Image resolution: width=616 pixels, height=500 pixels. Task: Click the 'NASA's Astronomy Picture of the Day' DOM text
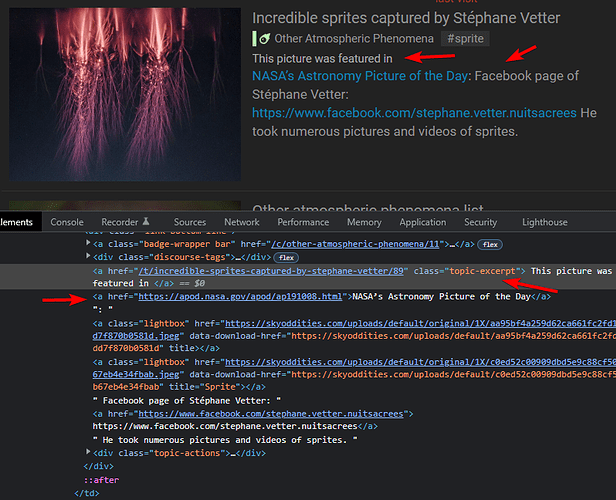pyautogui.click(x=441, y=297)
